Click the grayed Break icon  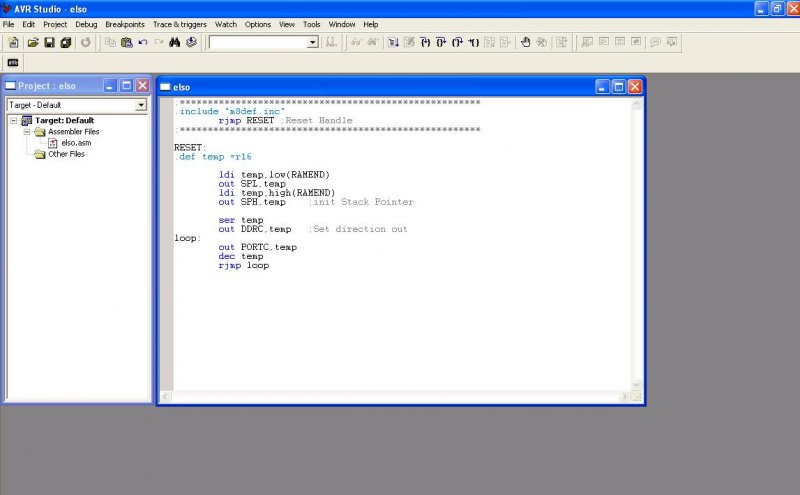click(x=409, y=42)
